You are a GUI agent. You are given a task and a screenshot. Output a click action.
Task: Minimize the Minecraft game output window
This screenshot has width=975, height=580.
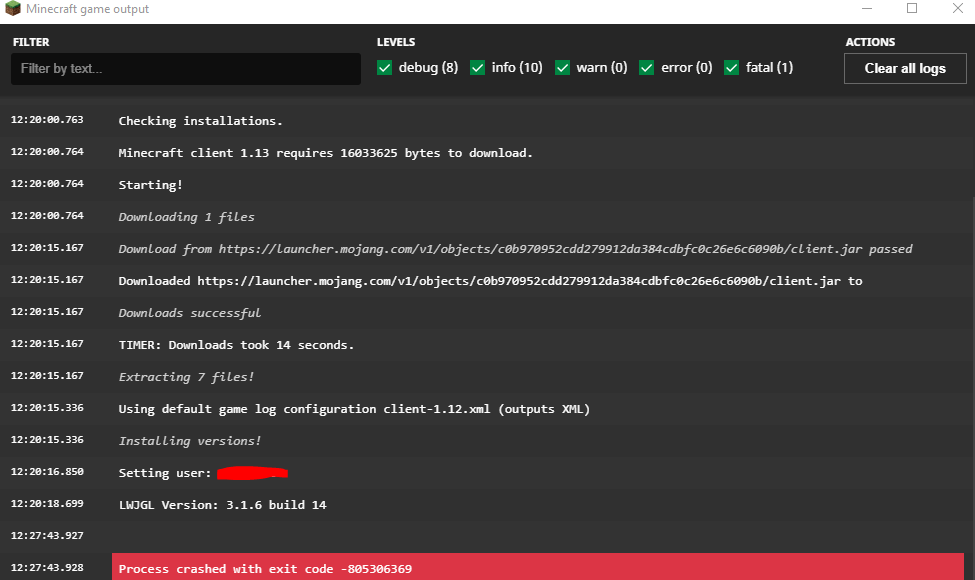[867, 9]
